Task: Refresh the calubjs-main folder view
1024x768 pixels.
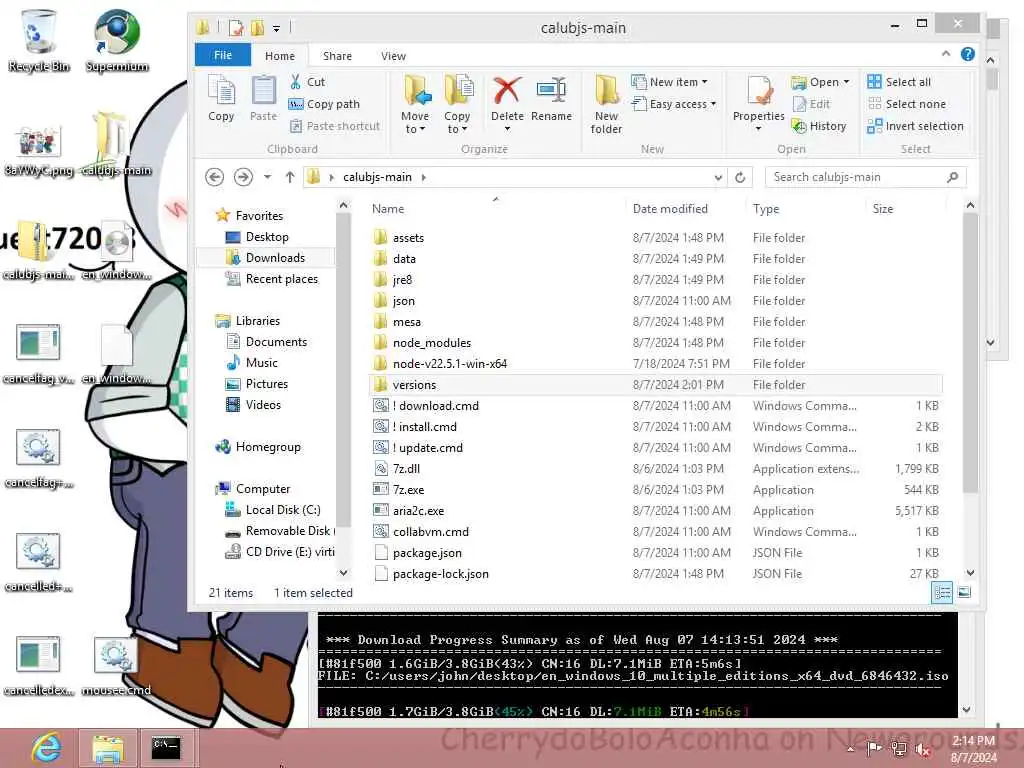Action: tap(740, 177)
